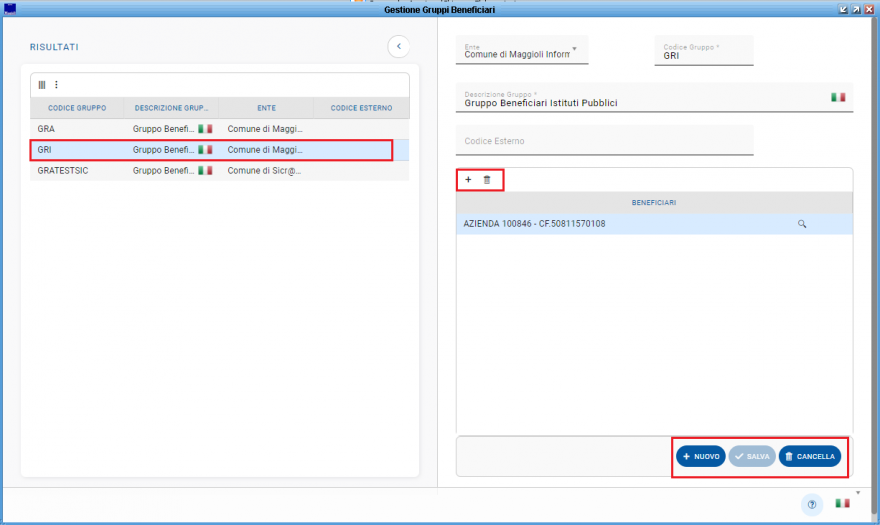Screen dimensions: 880x525
Task: Click the column chooser icon above results
Action: coord(42,85)
